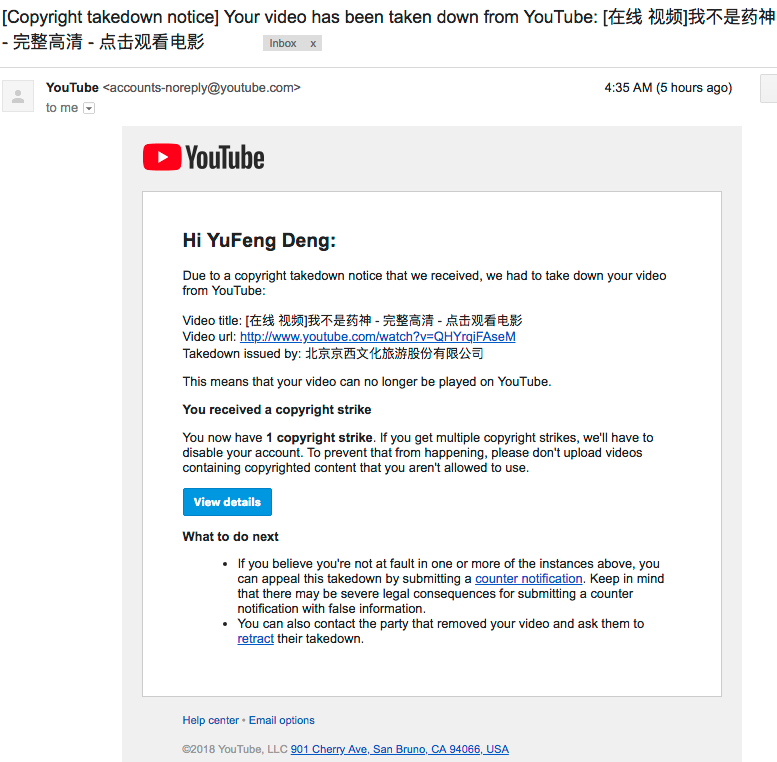This screenshot has height=762, width=777.
Task: Click the 'Hi YuFeng Deng' greeting heading
Action: coord(259,240)
